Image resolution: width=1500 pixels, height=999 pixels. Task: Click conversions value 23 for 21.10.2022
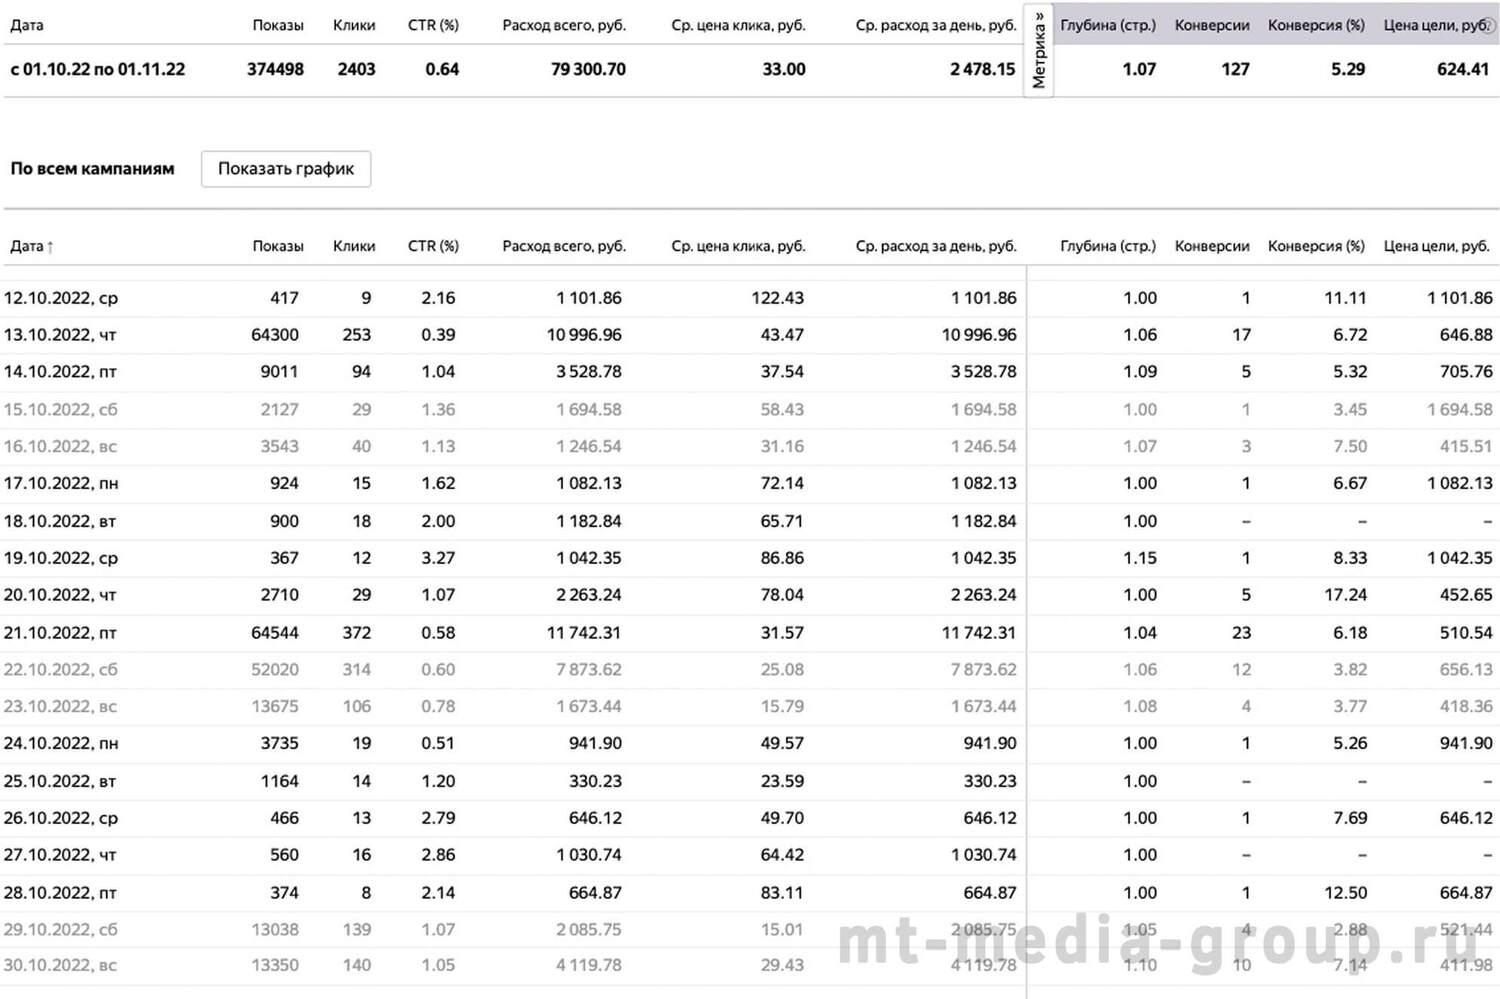1242,633
